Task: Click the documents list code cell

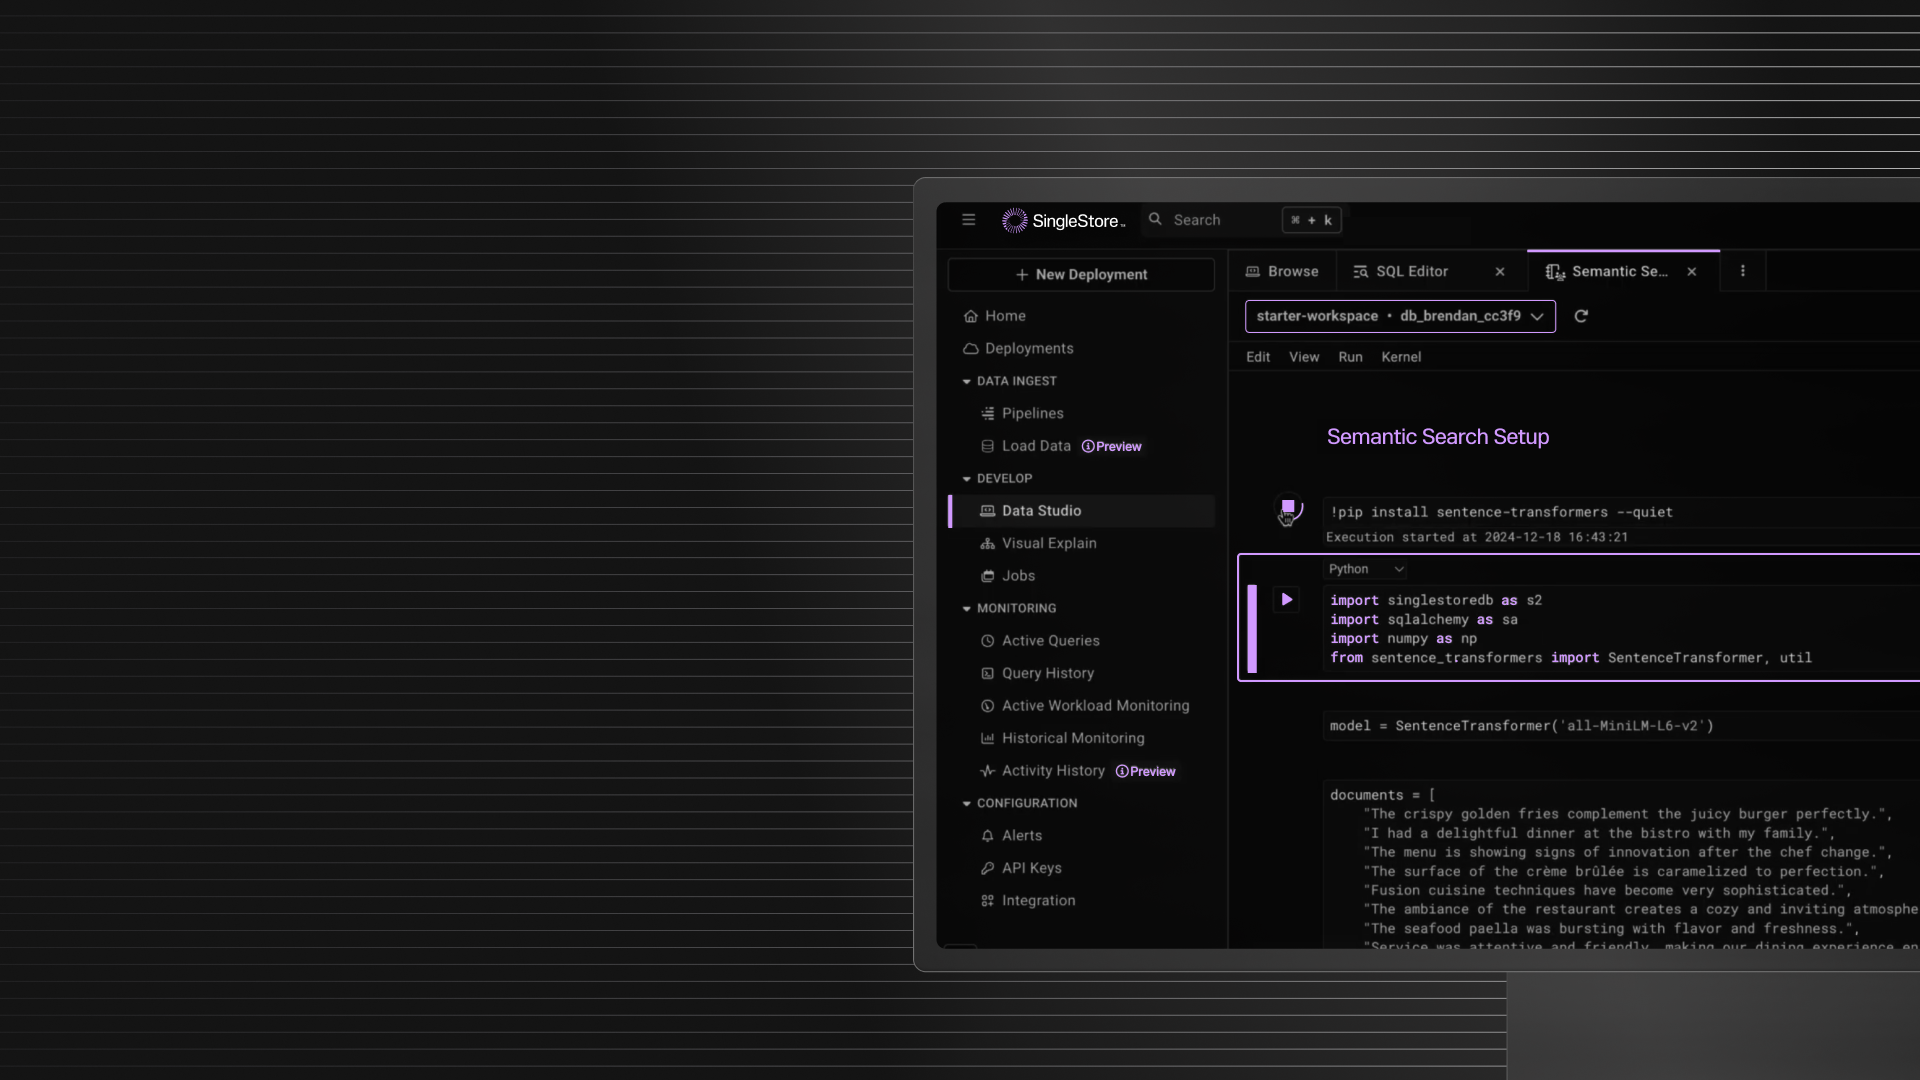Action: tap(1621, 865)
